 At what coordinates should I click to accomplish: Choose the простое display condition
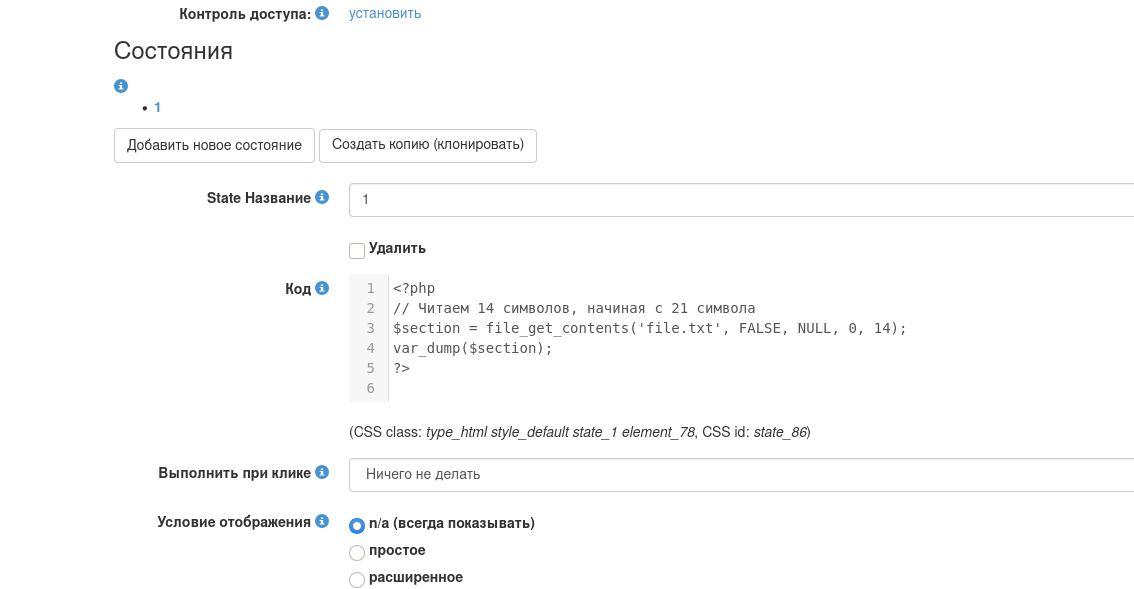(x=357, y=552)
